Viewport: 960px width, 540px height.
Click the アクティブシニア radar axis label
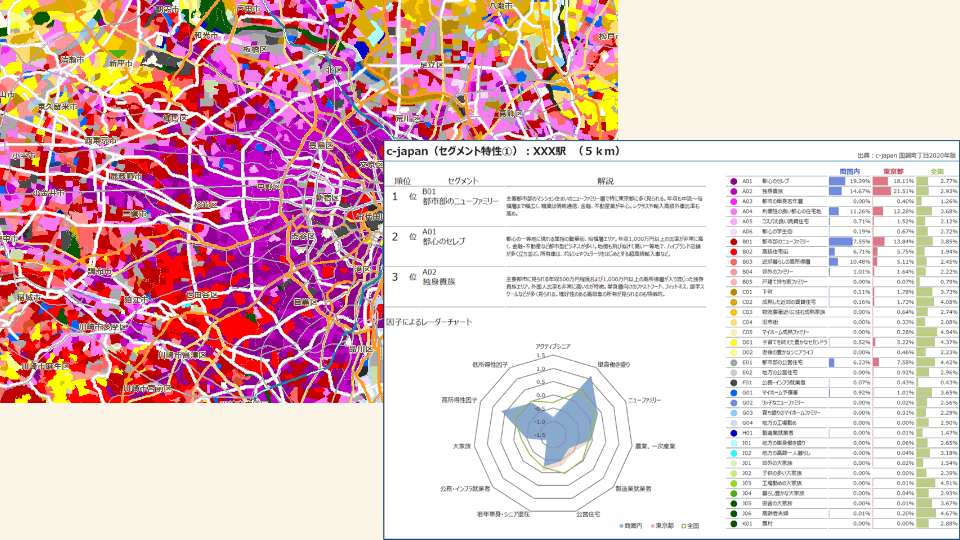(x=553, y=345)
